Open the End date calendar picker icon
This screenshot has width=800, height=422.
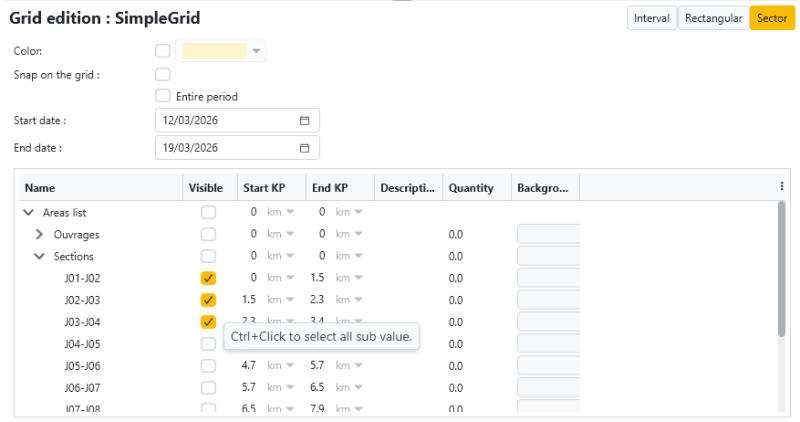point(305,148)
